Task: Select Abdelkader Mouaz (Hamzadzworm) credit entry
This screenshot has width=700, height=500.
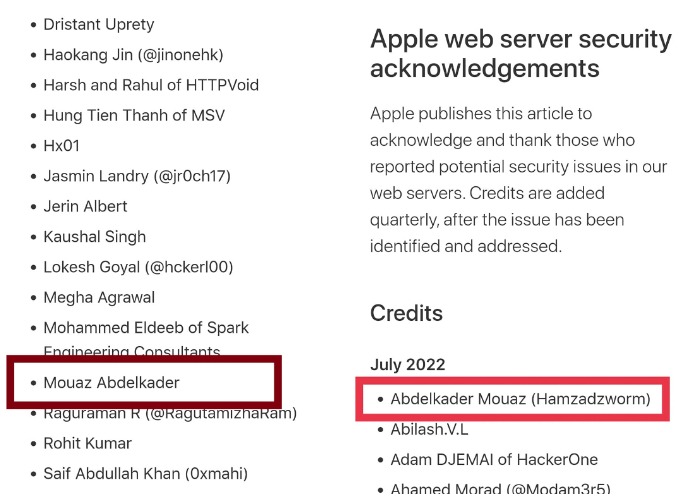Action: (x=520, y=399)
